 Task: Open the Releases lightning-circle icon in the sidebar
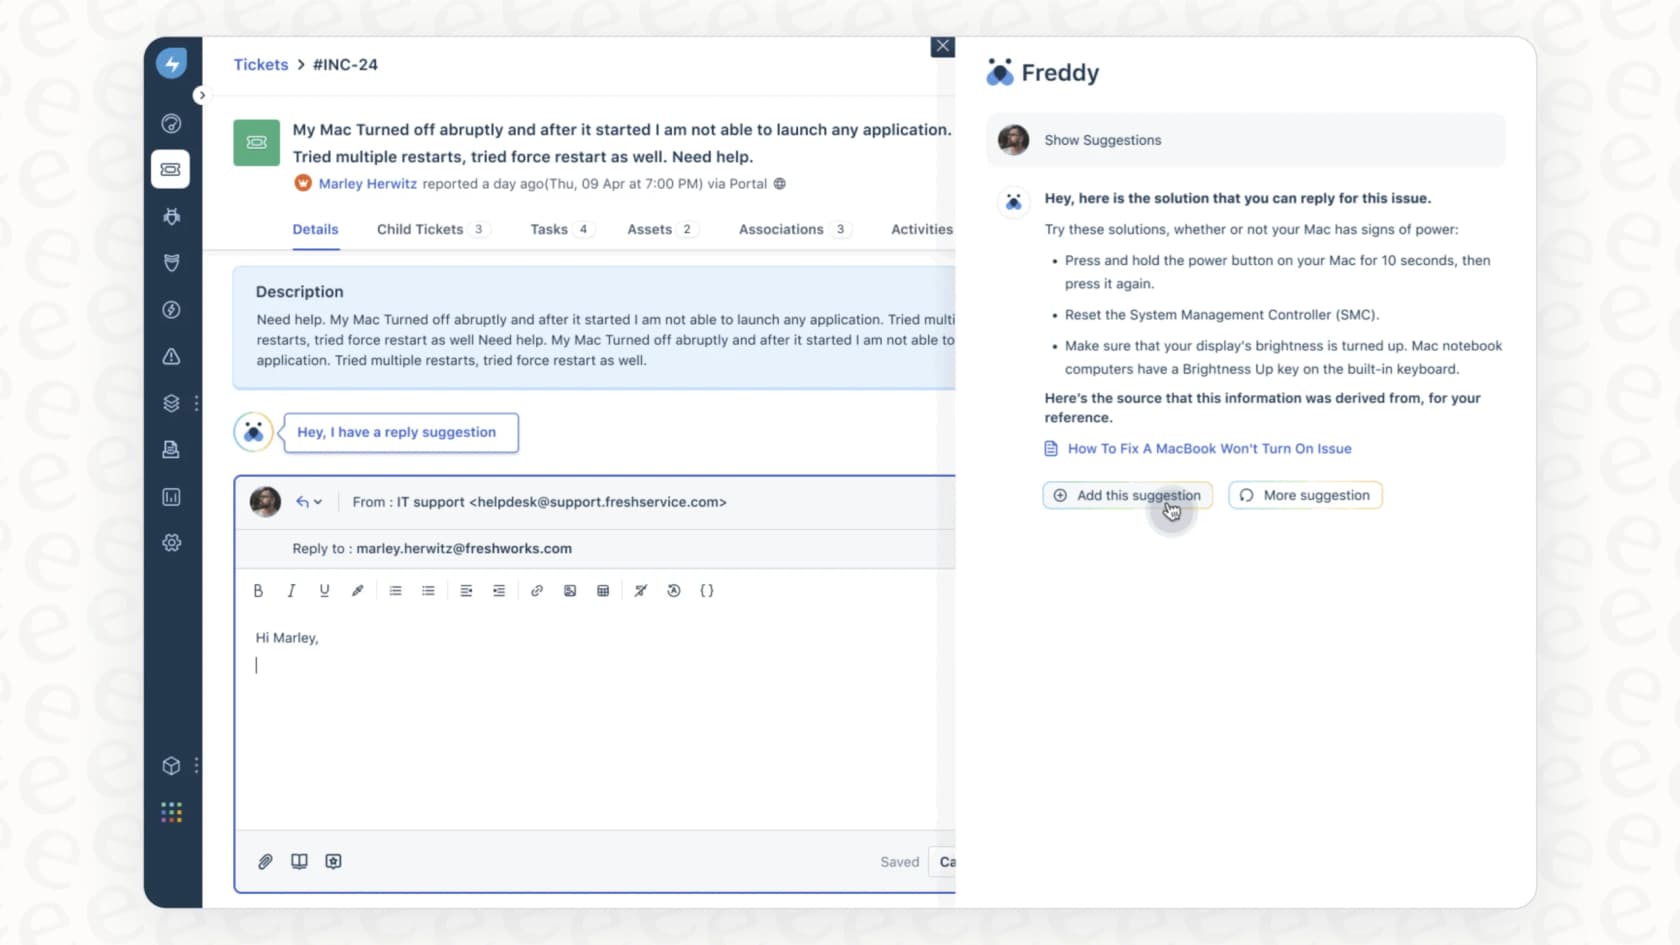pos(171,310)
